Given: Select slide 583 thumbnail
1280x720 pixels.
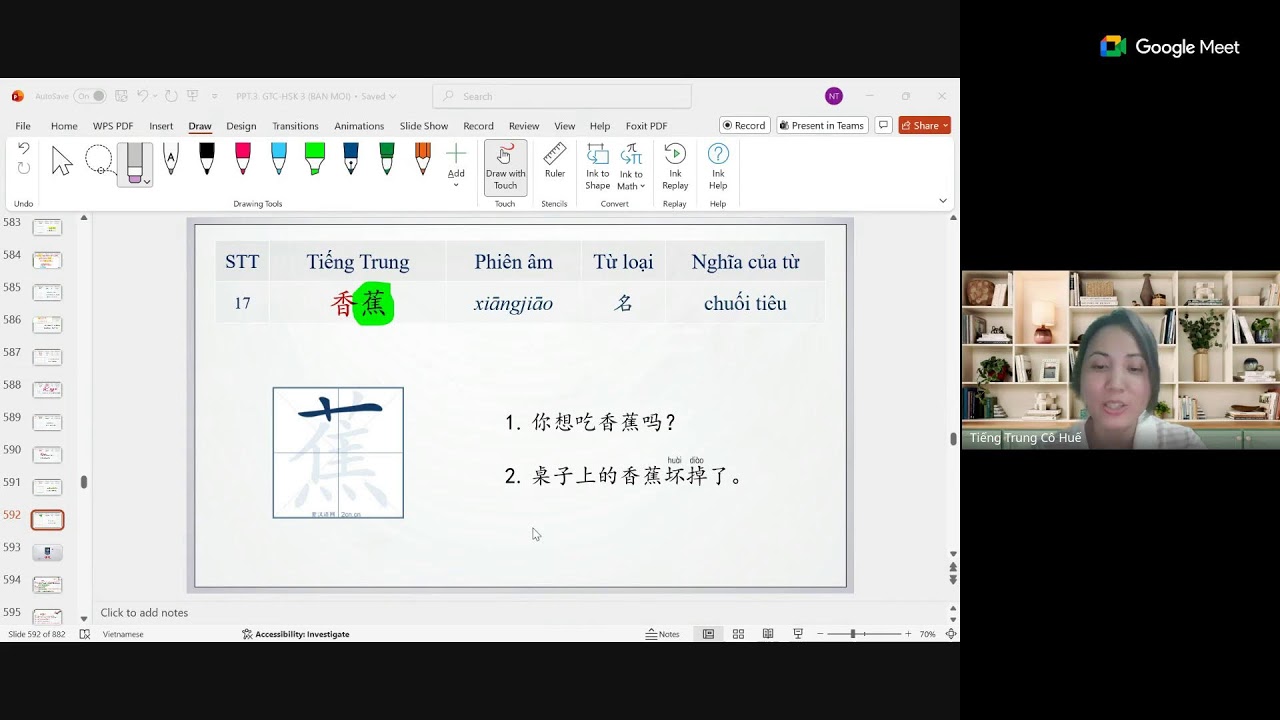Looking at the screenshot, I should pos(47,227).
